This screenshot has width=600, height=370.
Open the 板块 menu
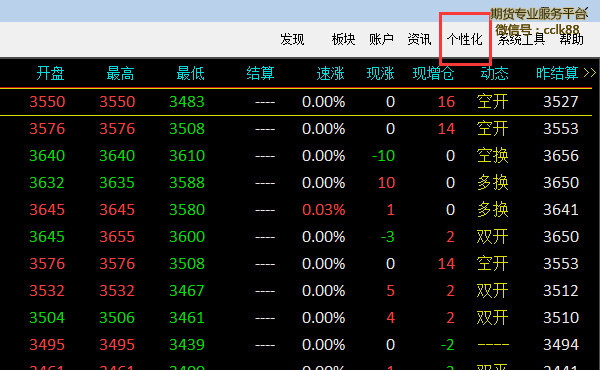pyautogui.click(x=343, y=39)
